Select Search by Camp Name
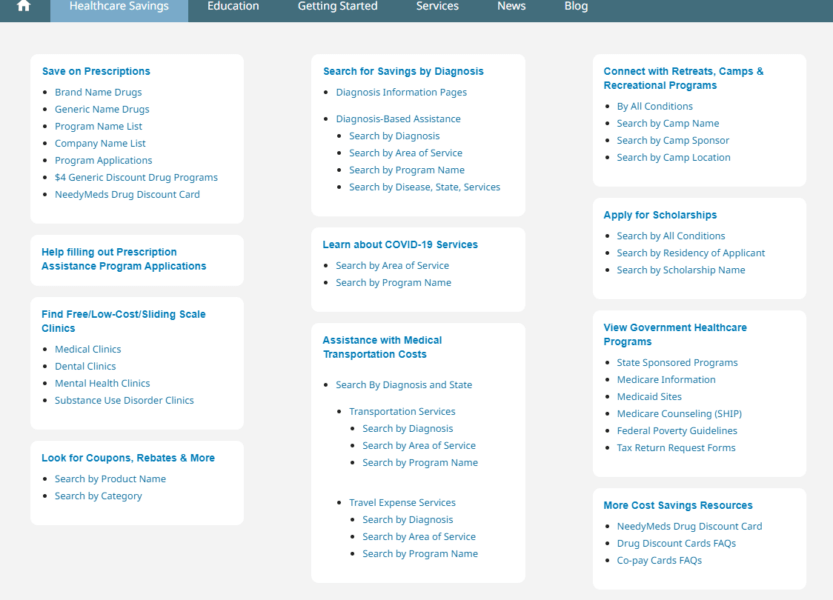The height and width of the screenshot is (600, 833). (x=668, y=123)
